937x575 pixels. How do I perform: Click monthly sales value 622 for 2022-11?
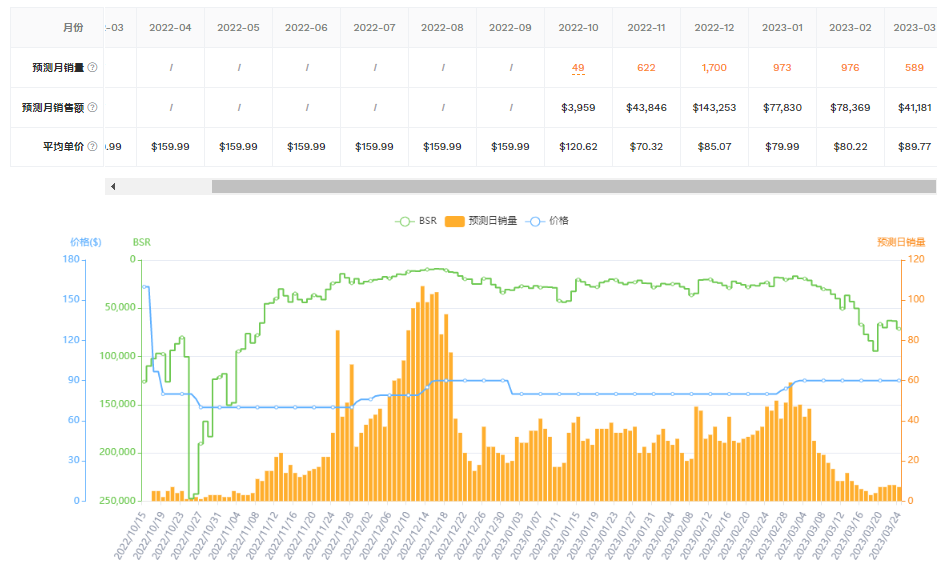click(x=646, y=68)
